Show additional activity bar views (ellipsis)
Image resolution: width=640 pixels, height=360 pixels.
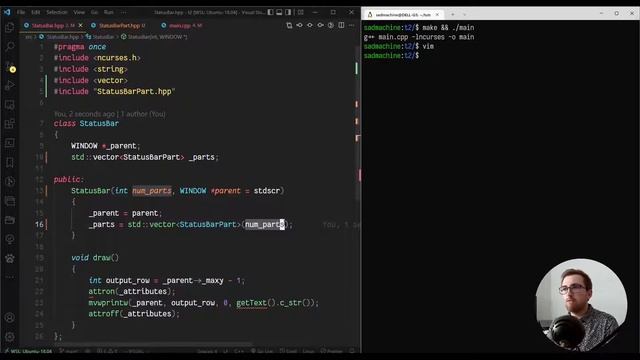[10, 277]
